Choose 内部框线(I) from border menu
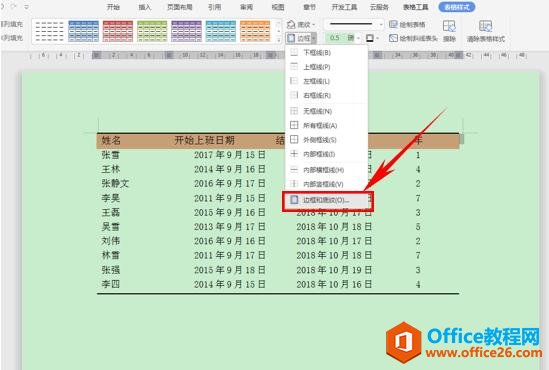This screenshot has height=370, width=549. tap(326, 154)
